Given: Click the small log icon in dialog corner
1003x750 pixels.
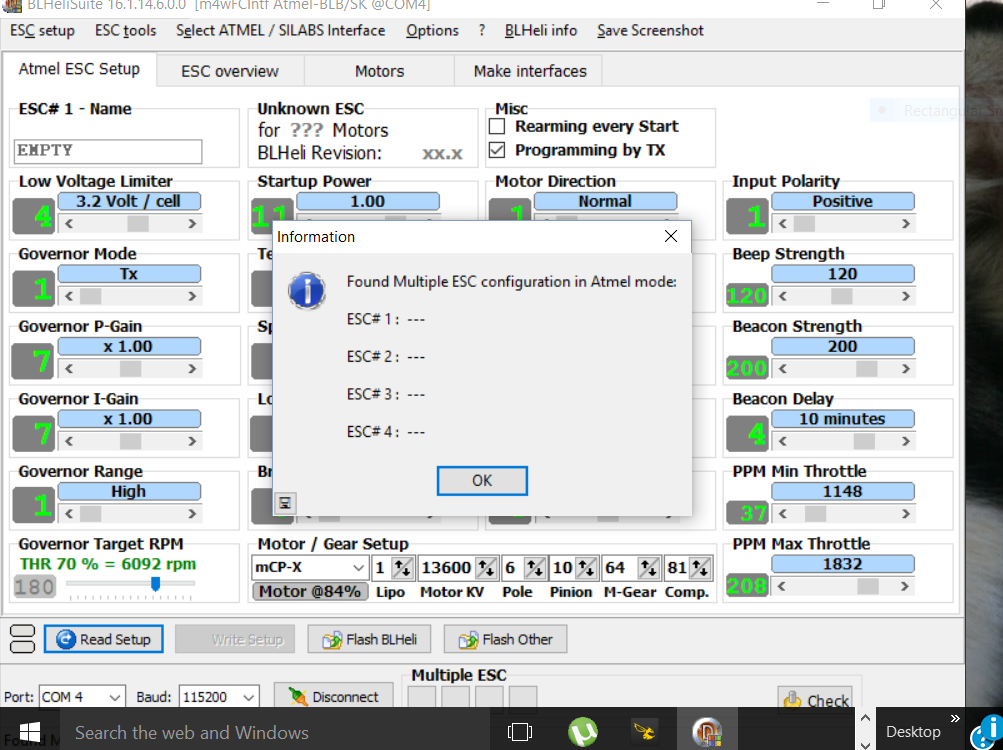Looking at the screenshot, I should [x=285, y=503].
